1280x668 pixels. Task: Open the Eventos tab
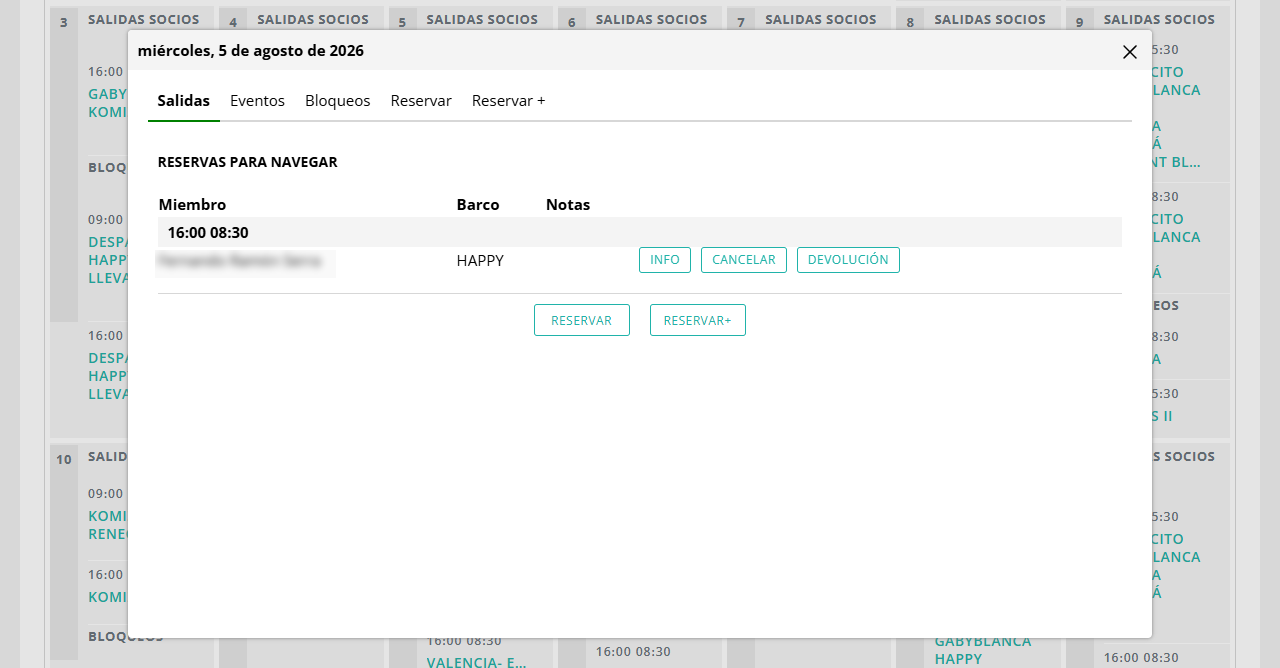pyautogui.click(x=258, y=101)
